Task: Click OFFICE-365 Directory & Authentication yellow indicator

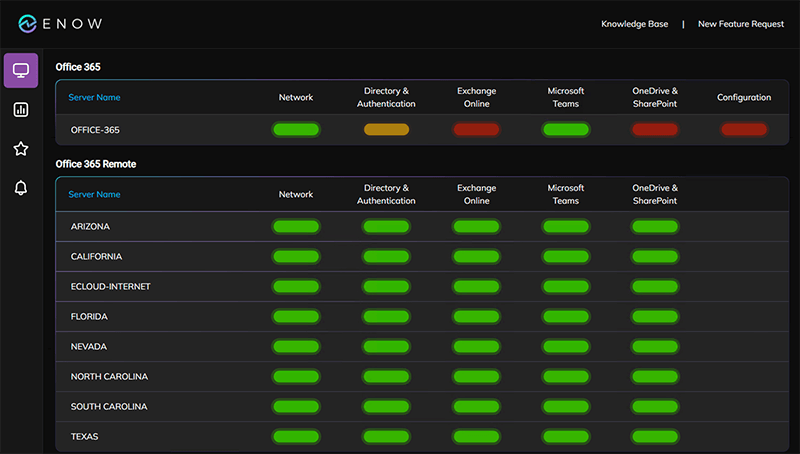Action: (x=386, y=130)
